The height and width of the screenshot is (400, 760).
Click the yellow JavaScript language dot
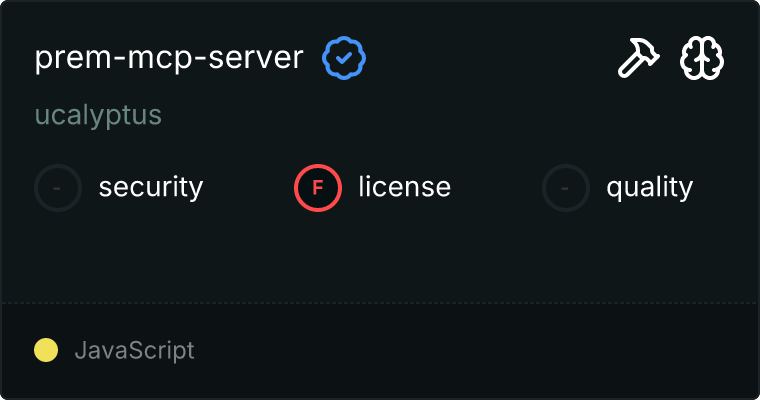45,350
